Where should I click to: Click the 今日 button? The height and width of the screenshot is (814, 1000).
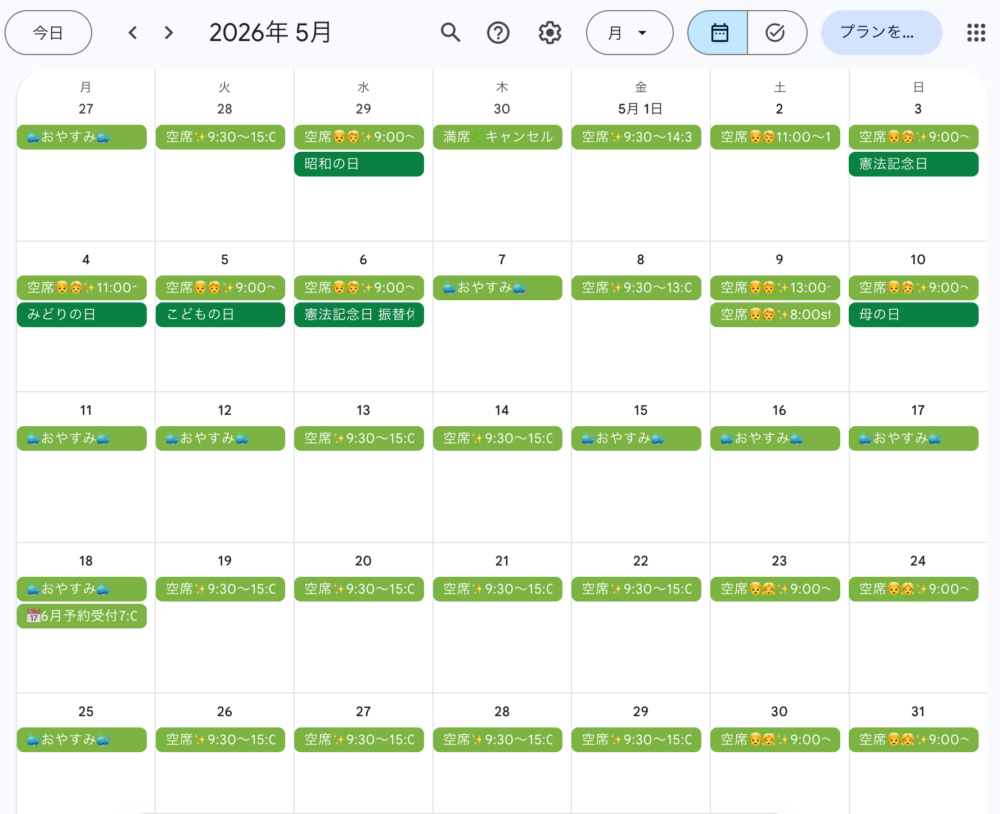48,33
